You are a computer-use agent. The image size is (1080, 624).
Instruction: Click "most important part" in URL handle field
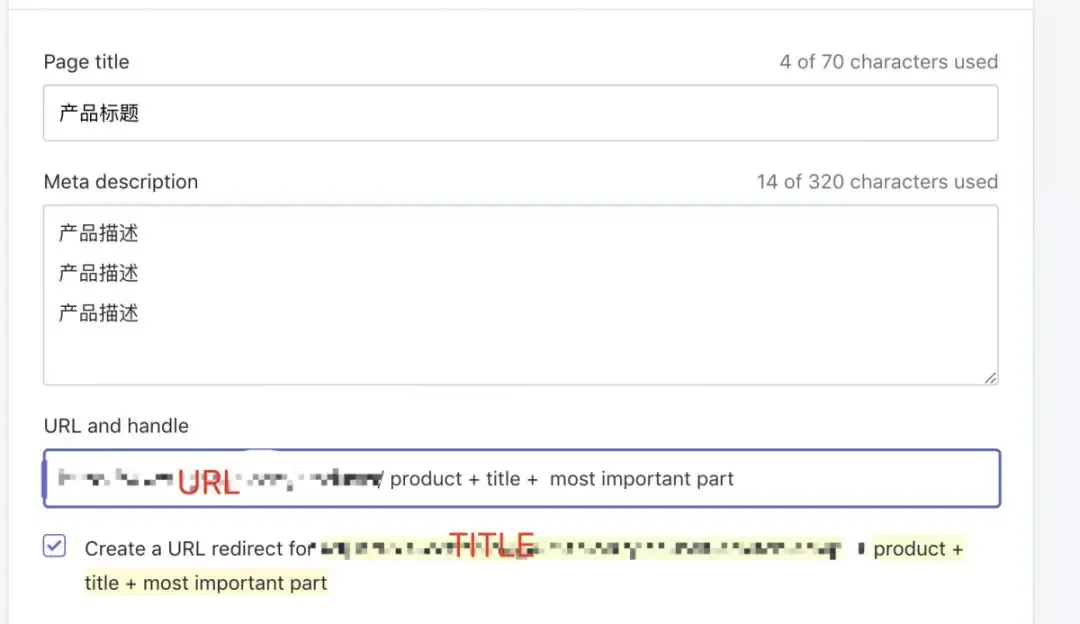[641, 479]
